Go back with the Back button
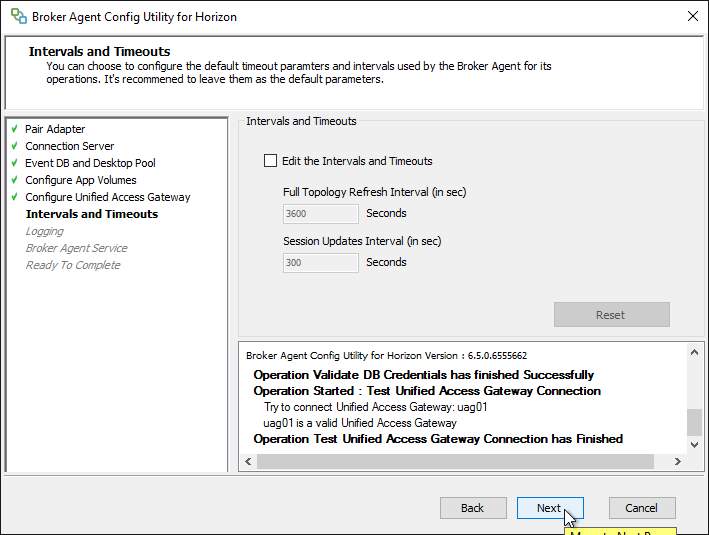Viewport: 709px width, 535px height. [x=473, y=508]
